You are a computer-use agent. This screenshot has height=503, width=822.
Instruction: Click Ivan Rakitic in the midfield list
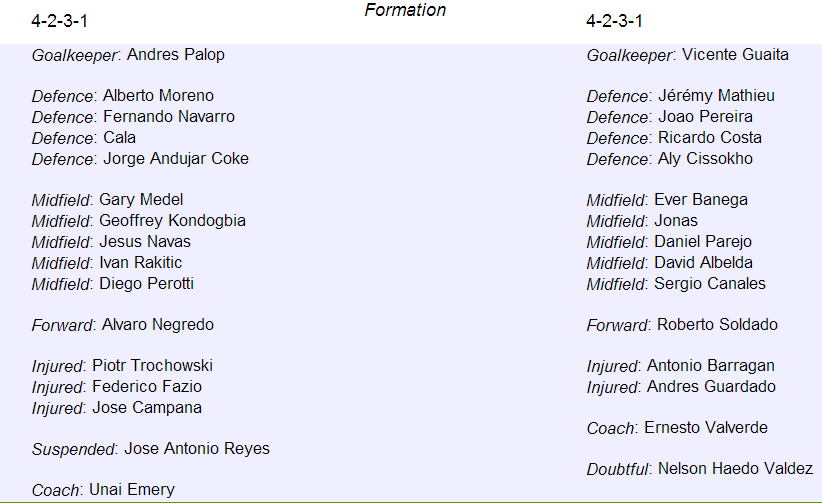(140, 262)
